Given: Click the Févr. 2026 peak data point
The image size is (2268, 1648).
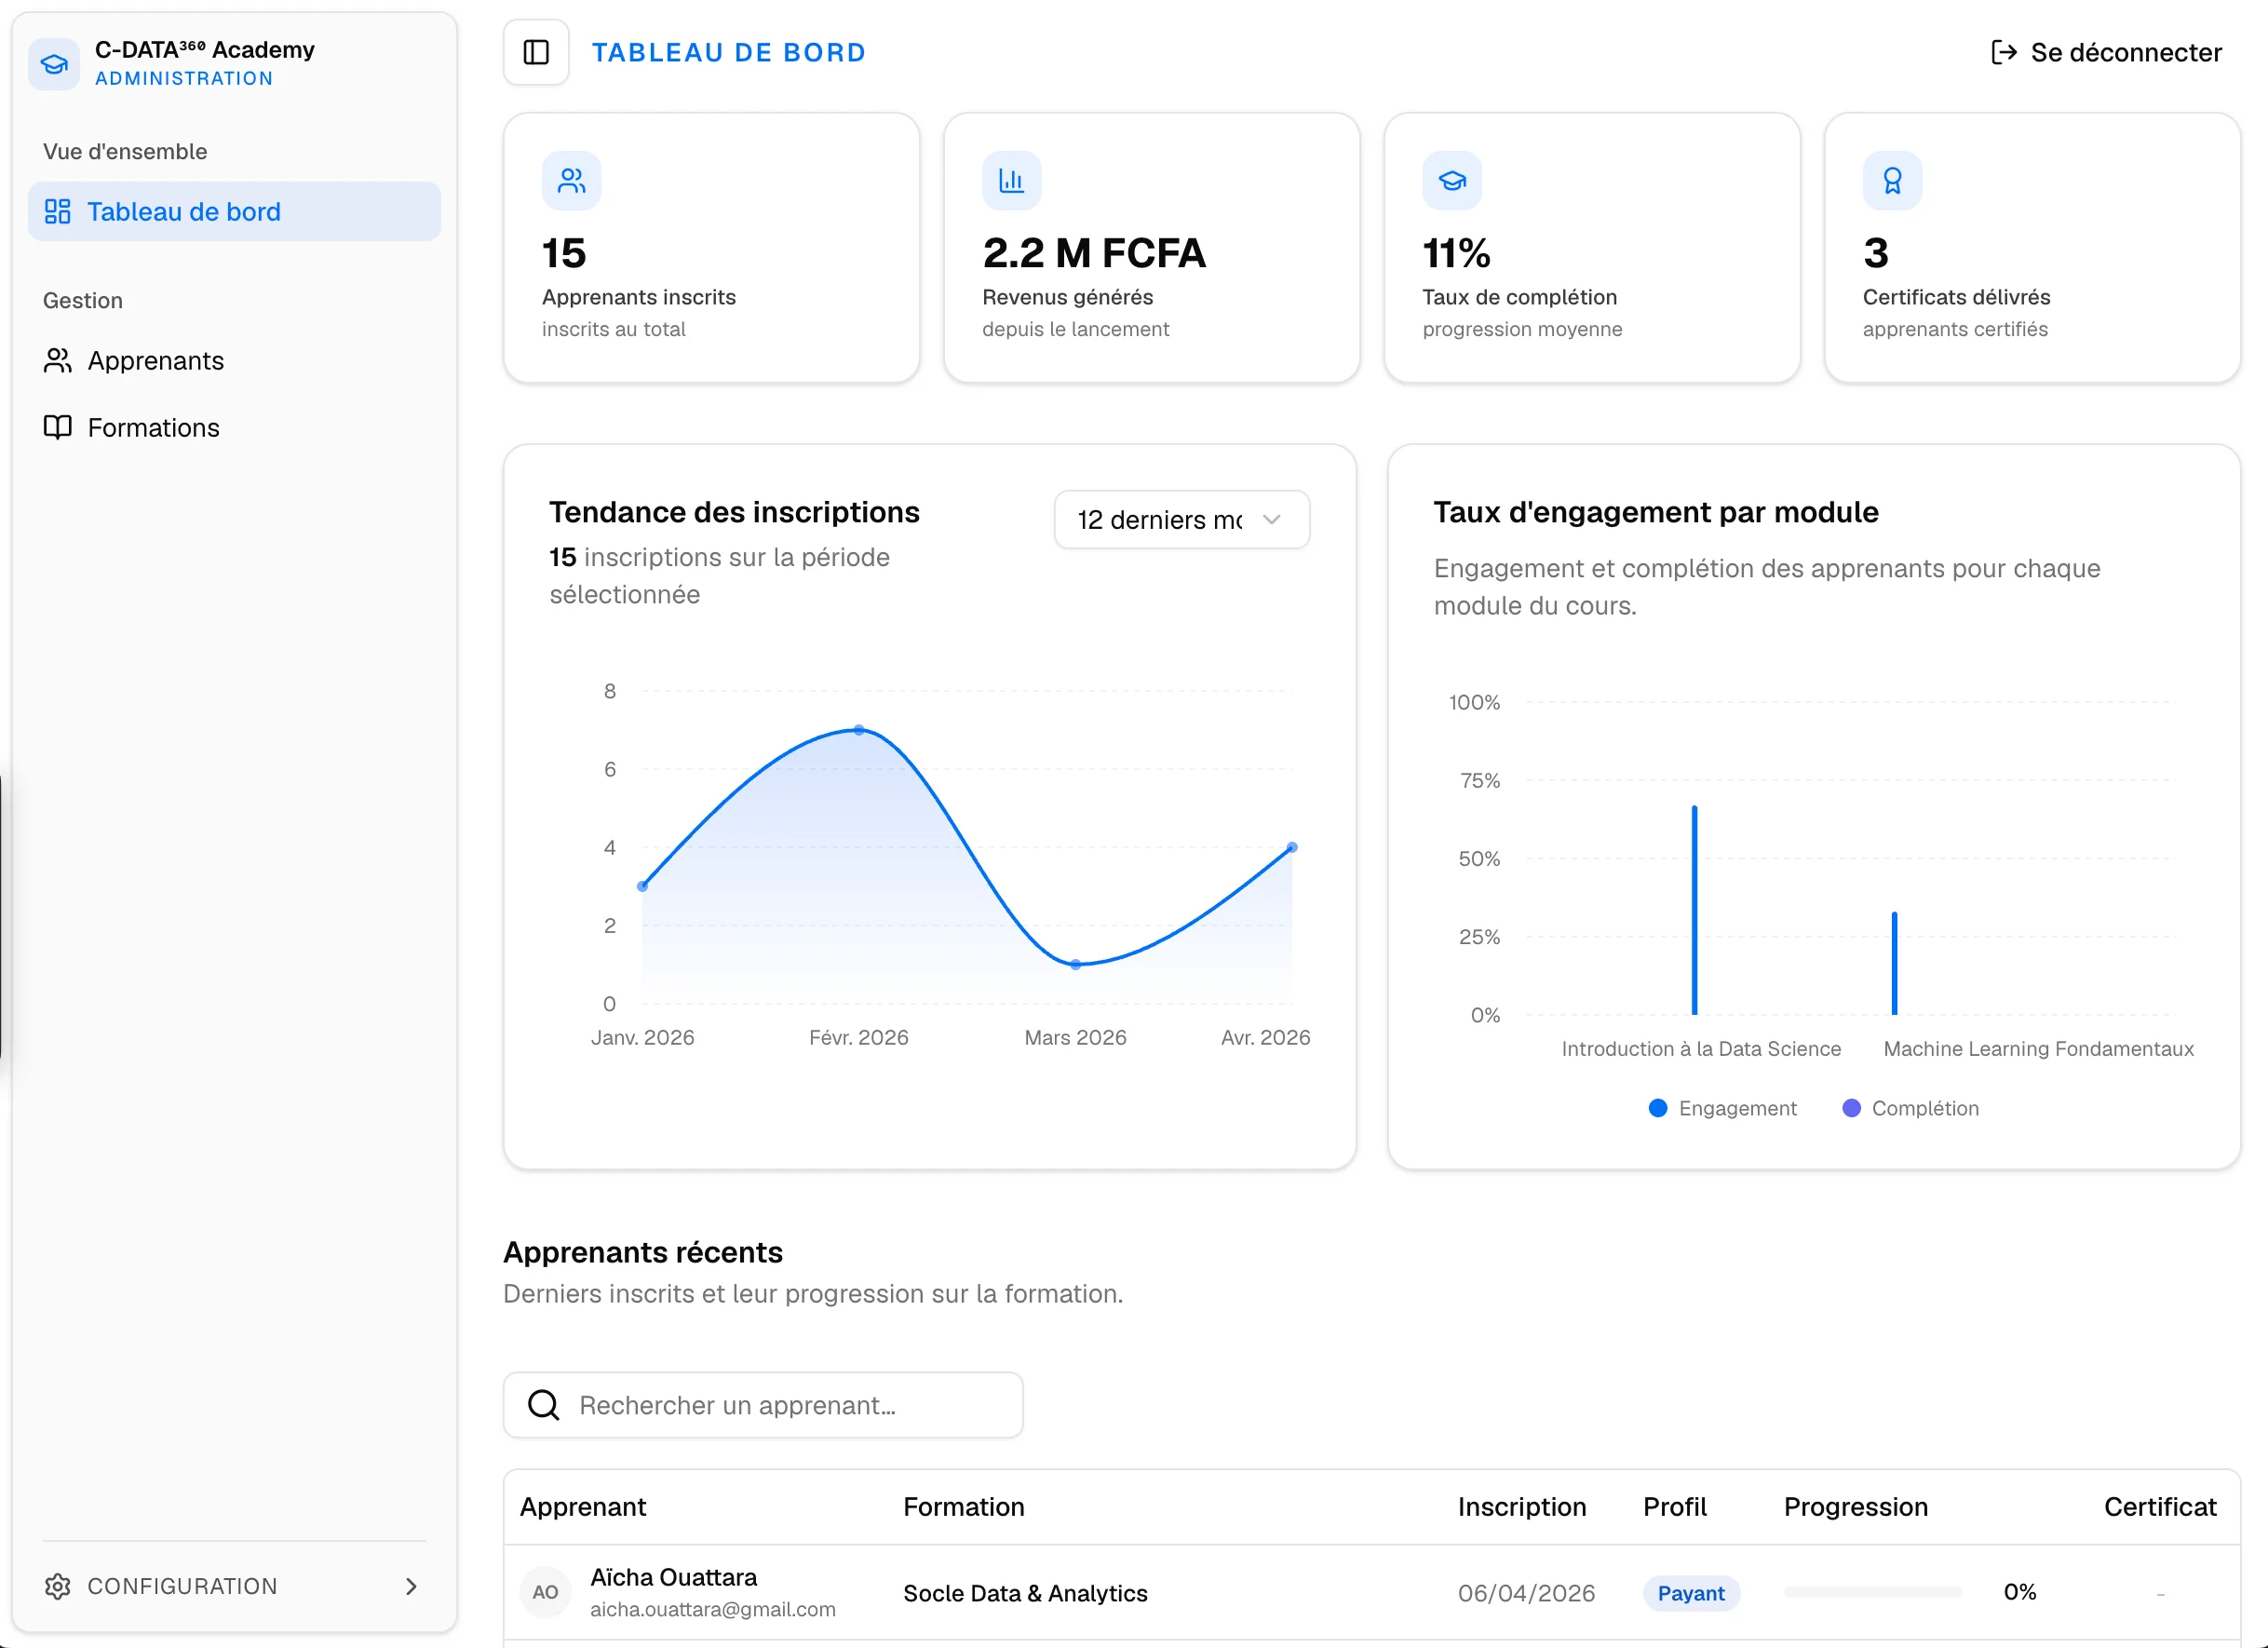Looking at the screenshot, I should (x=859, y=730).
